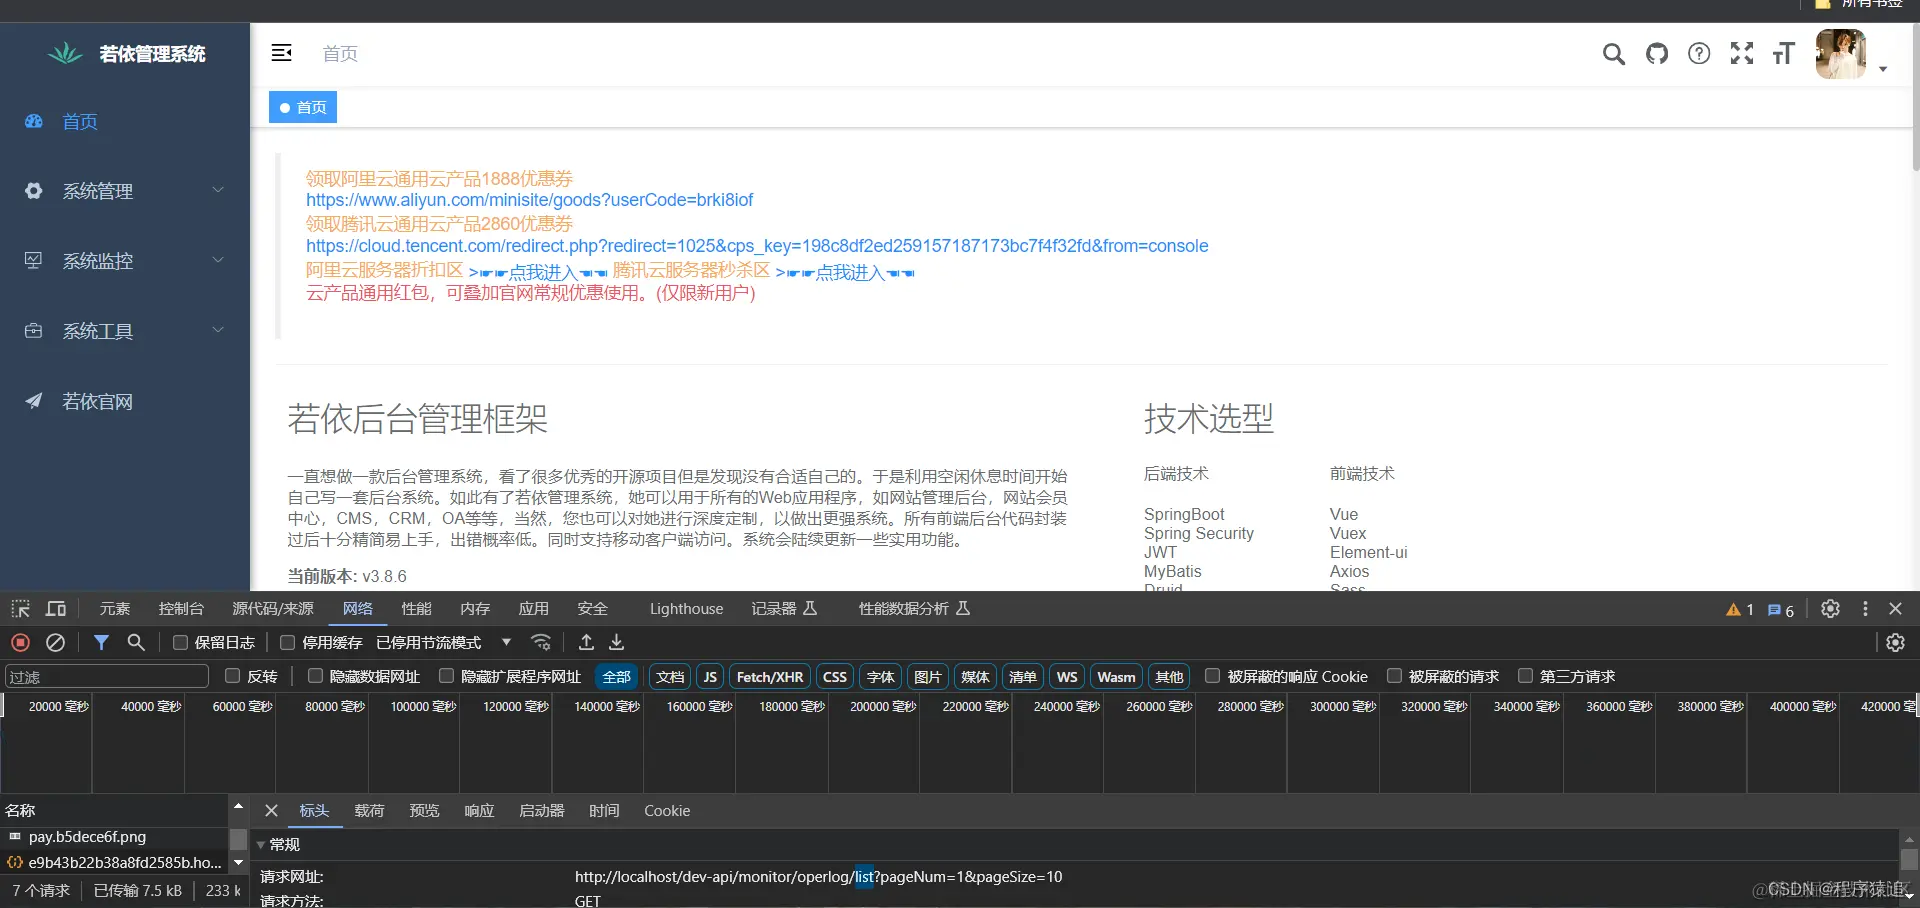
Task: Import HAR file upload icon
Action: pos(587,642)
